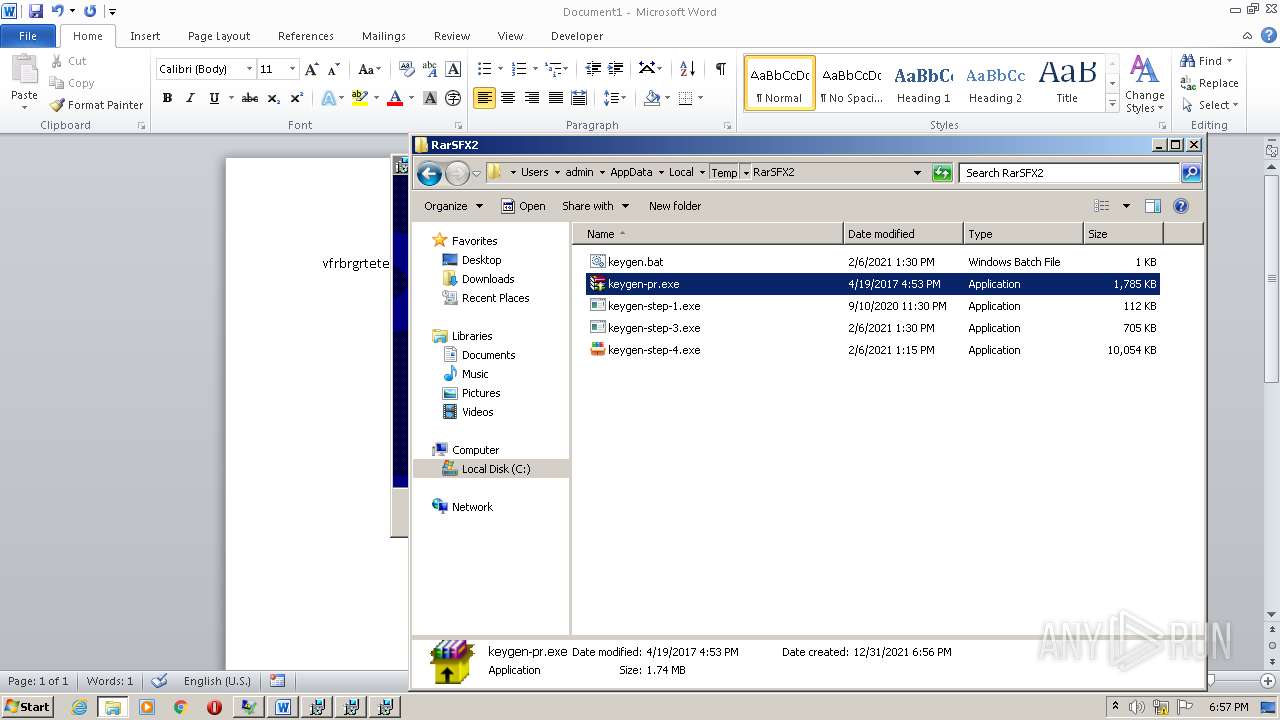Select Local Disk (C:) in navigation pane
Image resolution: width=1280 pixels, height=720 pixels.
pyautogui.click(x=496, y=469)
